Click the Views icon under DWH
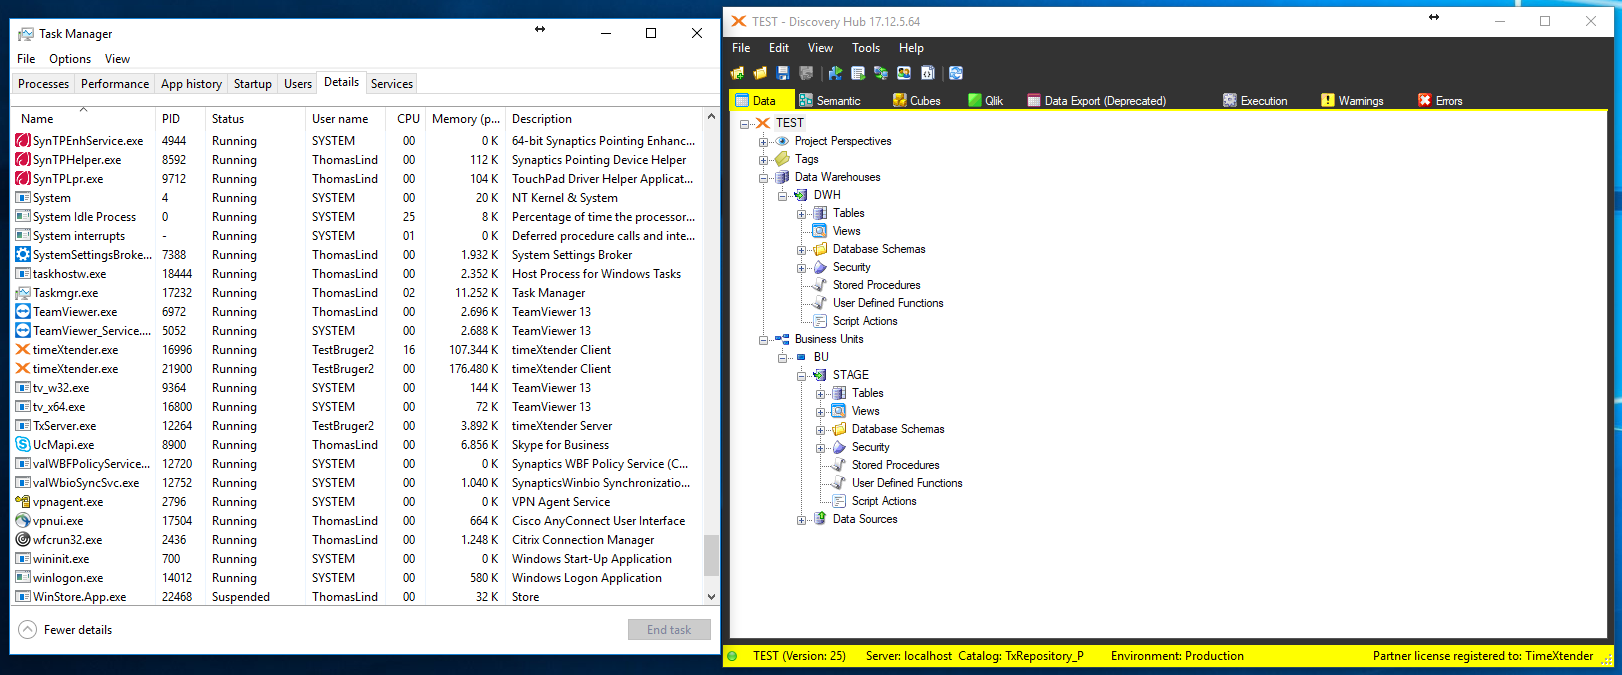Image resolution: width=1622 pixels, height=675 pixels. point(820,231)
